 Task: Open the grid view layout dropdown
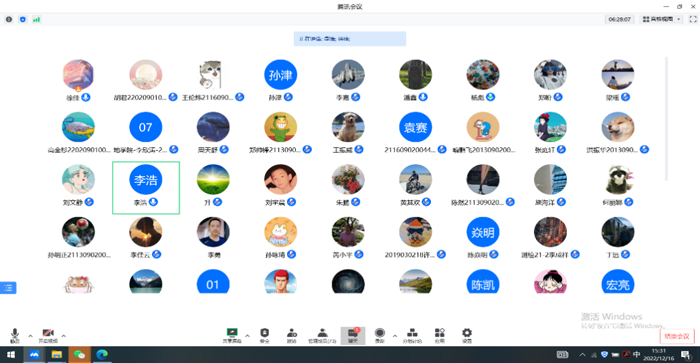661,19
